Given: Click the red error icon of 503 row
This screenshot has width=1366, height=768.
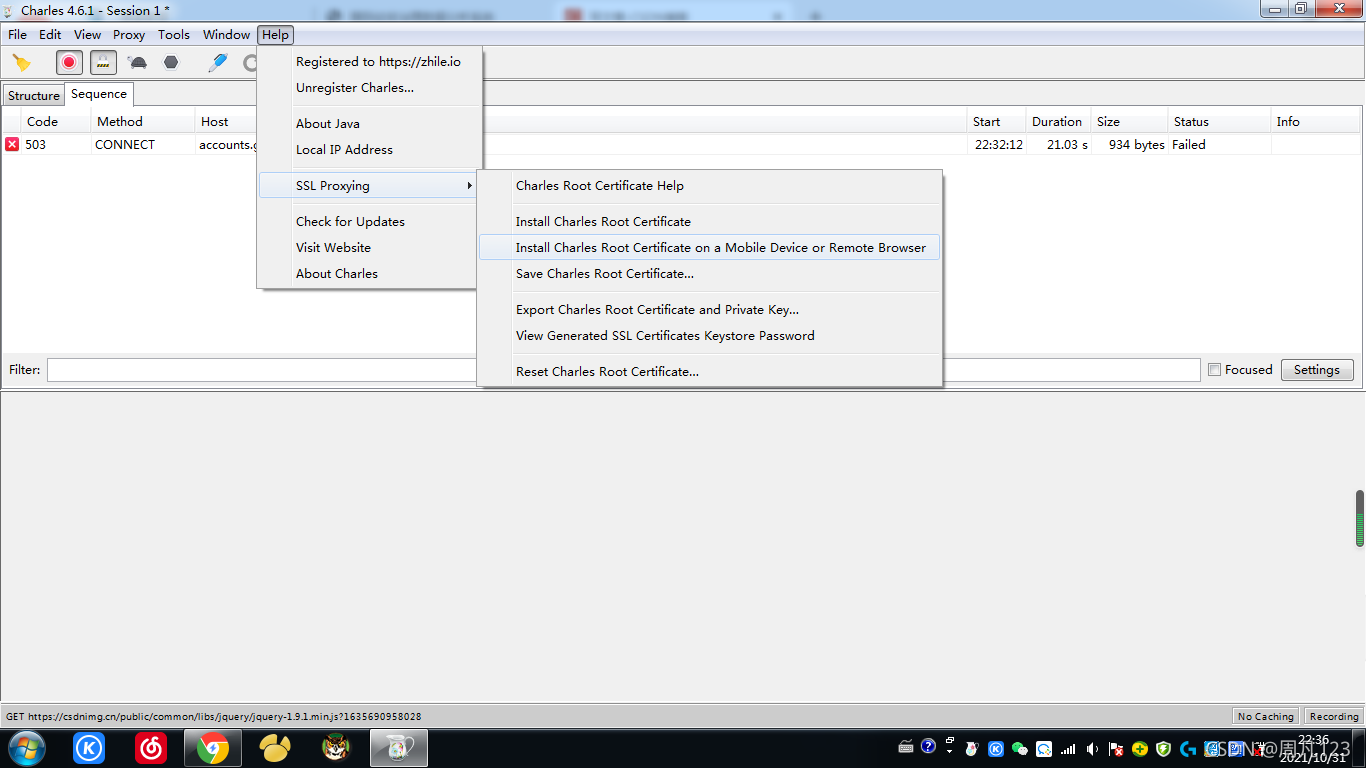Looking at the screenshot, I should click(12, 144).
